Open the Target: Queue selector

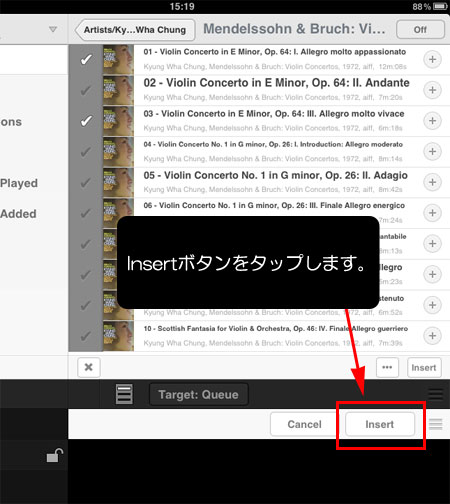coord(199,394)
